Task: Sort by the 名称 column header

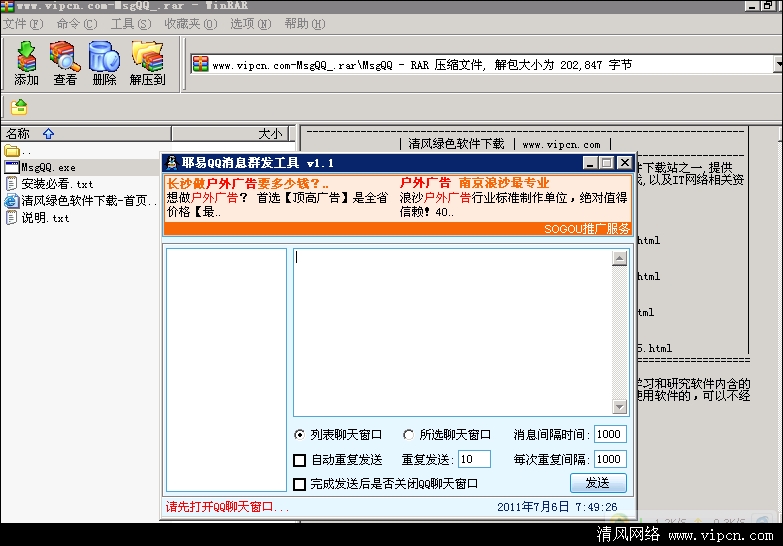Action: point(86,133)
